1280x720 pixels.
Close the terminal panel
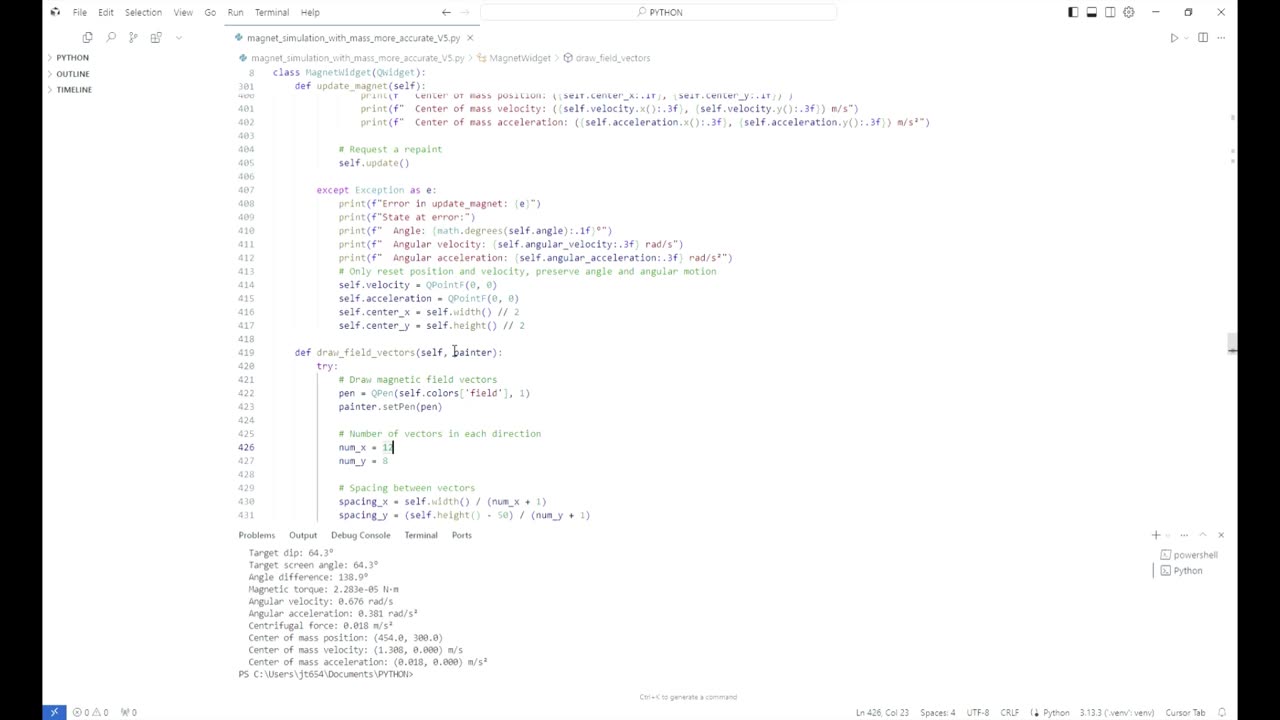(x=1221, y=535)
